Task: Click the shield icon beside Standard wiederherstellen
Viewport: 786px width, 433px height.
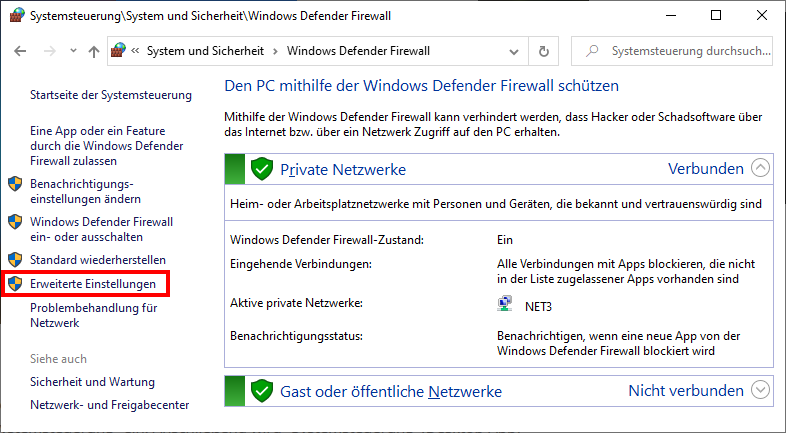Action: pyautogui.click(x=15, y=260)
